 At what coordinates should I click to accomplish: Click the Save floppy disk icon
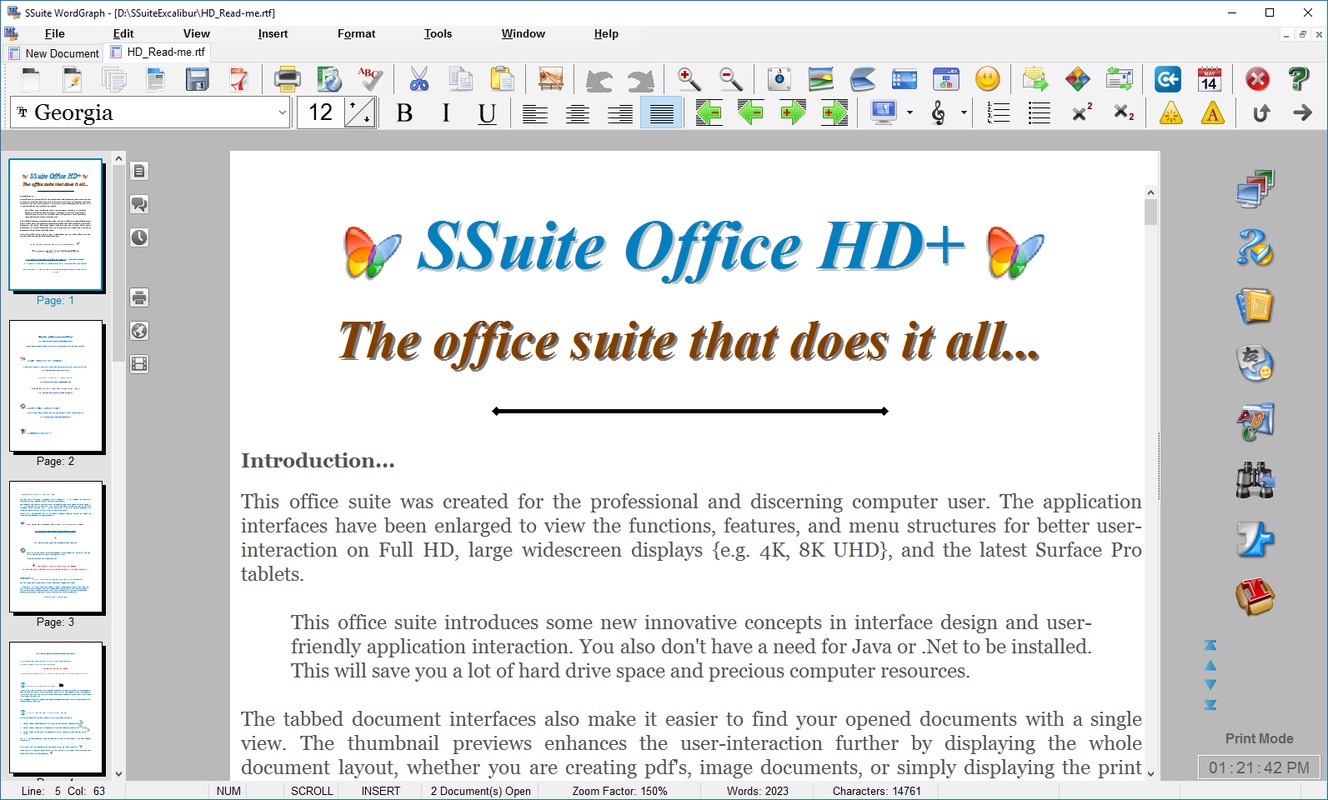(x=197, y=79)
